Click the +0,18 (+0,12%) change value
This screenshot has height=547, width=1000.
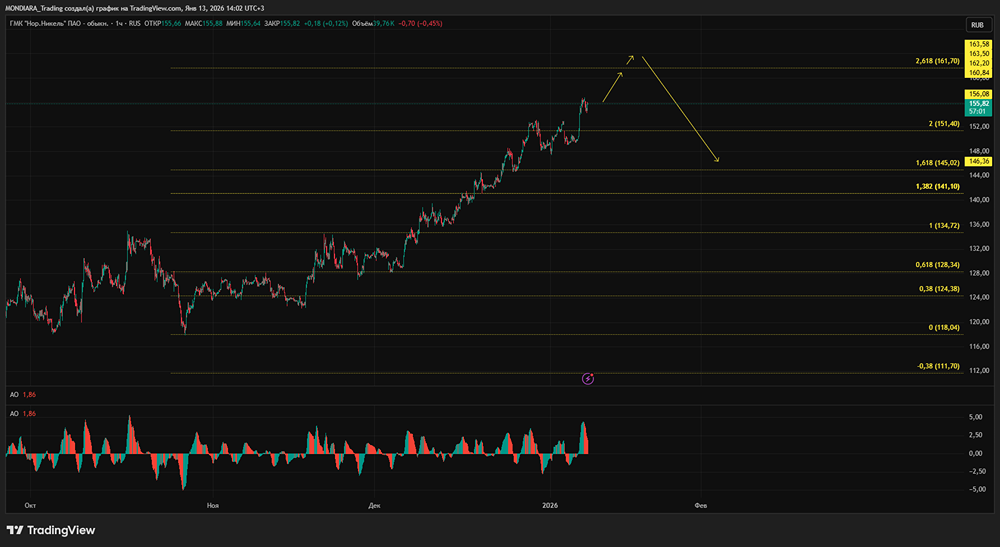[x=326, y=24]
